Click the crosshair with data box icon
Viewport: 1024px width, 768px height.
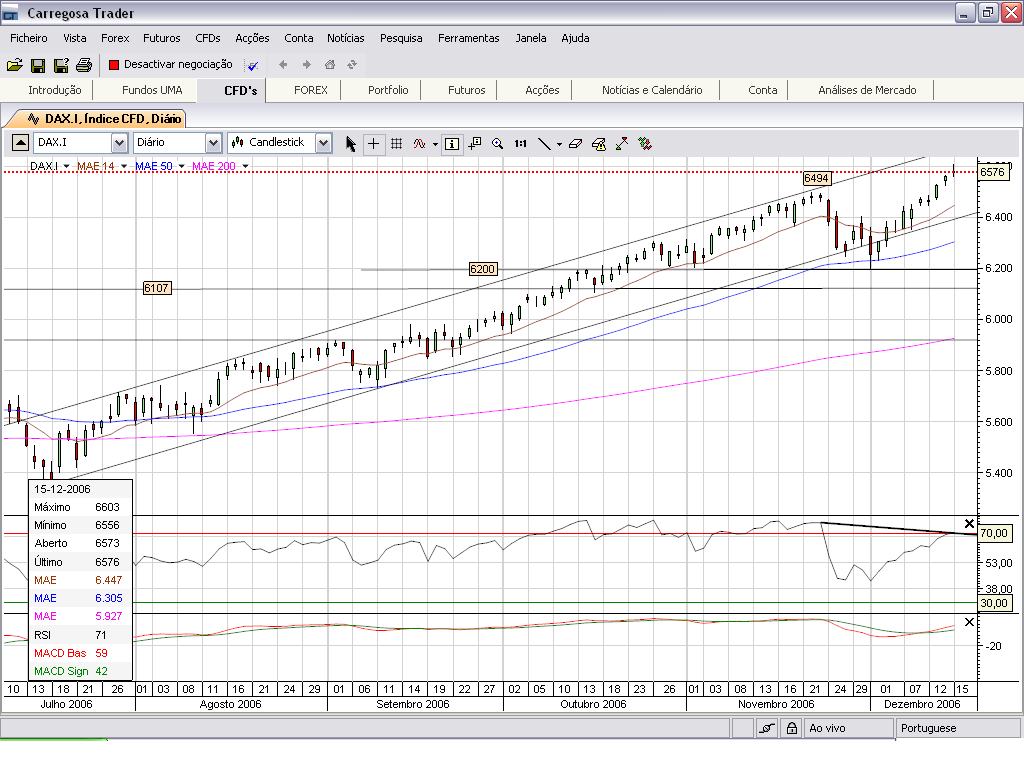[475, 144]
